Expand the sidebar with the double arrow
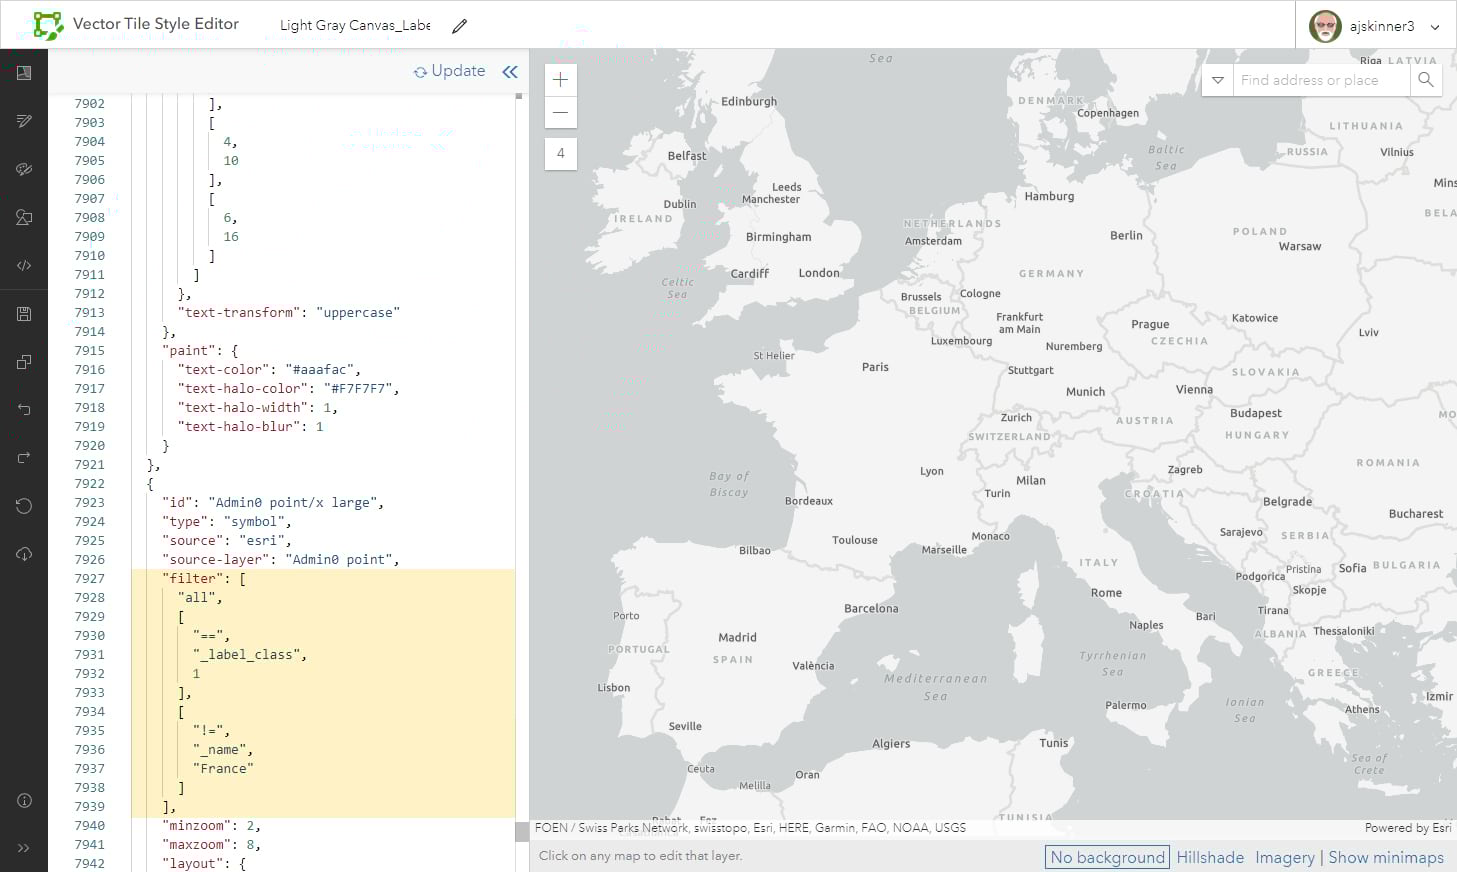This screenshot has height=872, width=1457. (x=24, y=848)
